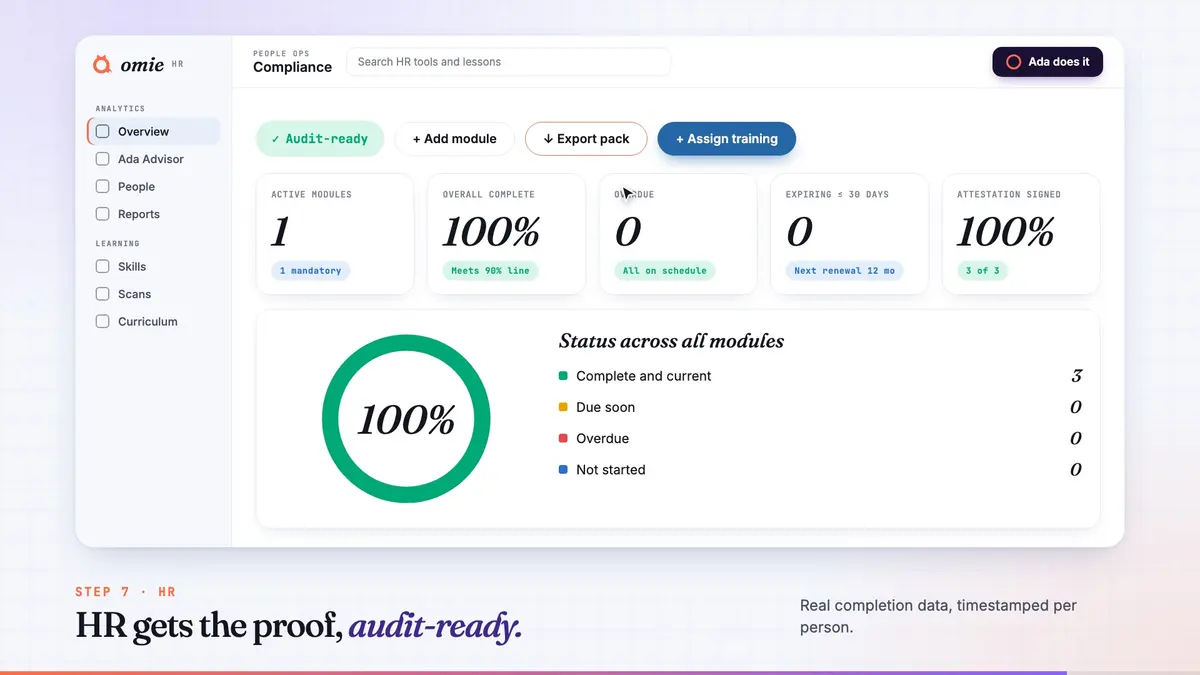Click the "ATTESTATION SIGNED" card label

(x=1009, y=195)
